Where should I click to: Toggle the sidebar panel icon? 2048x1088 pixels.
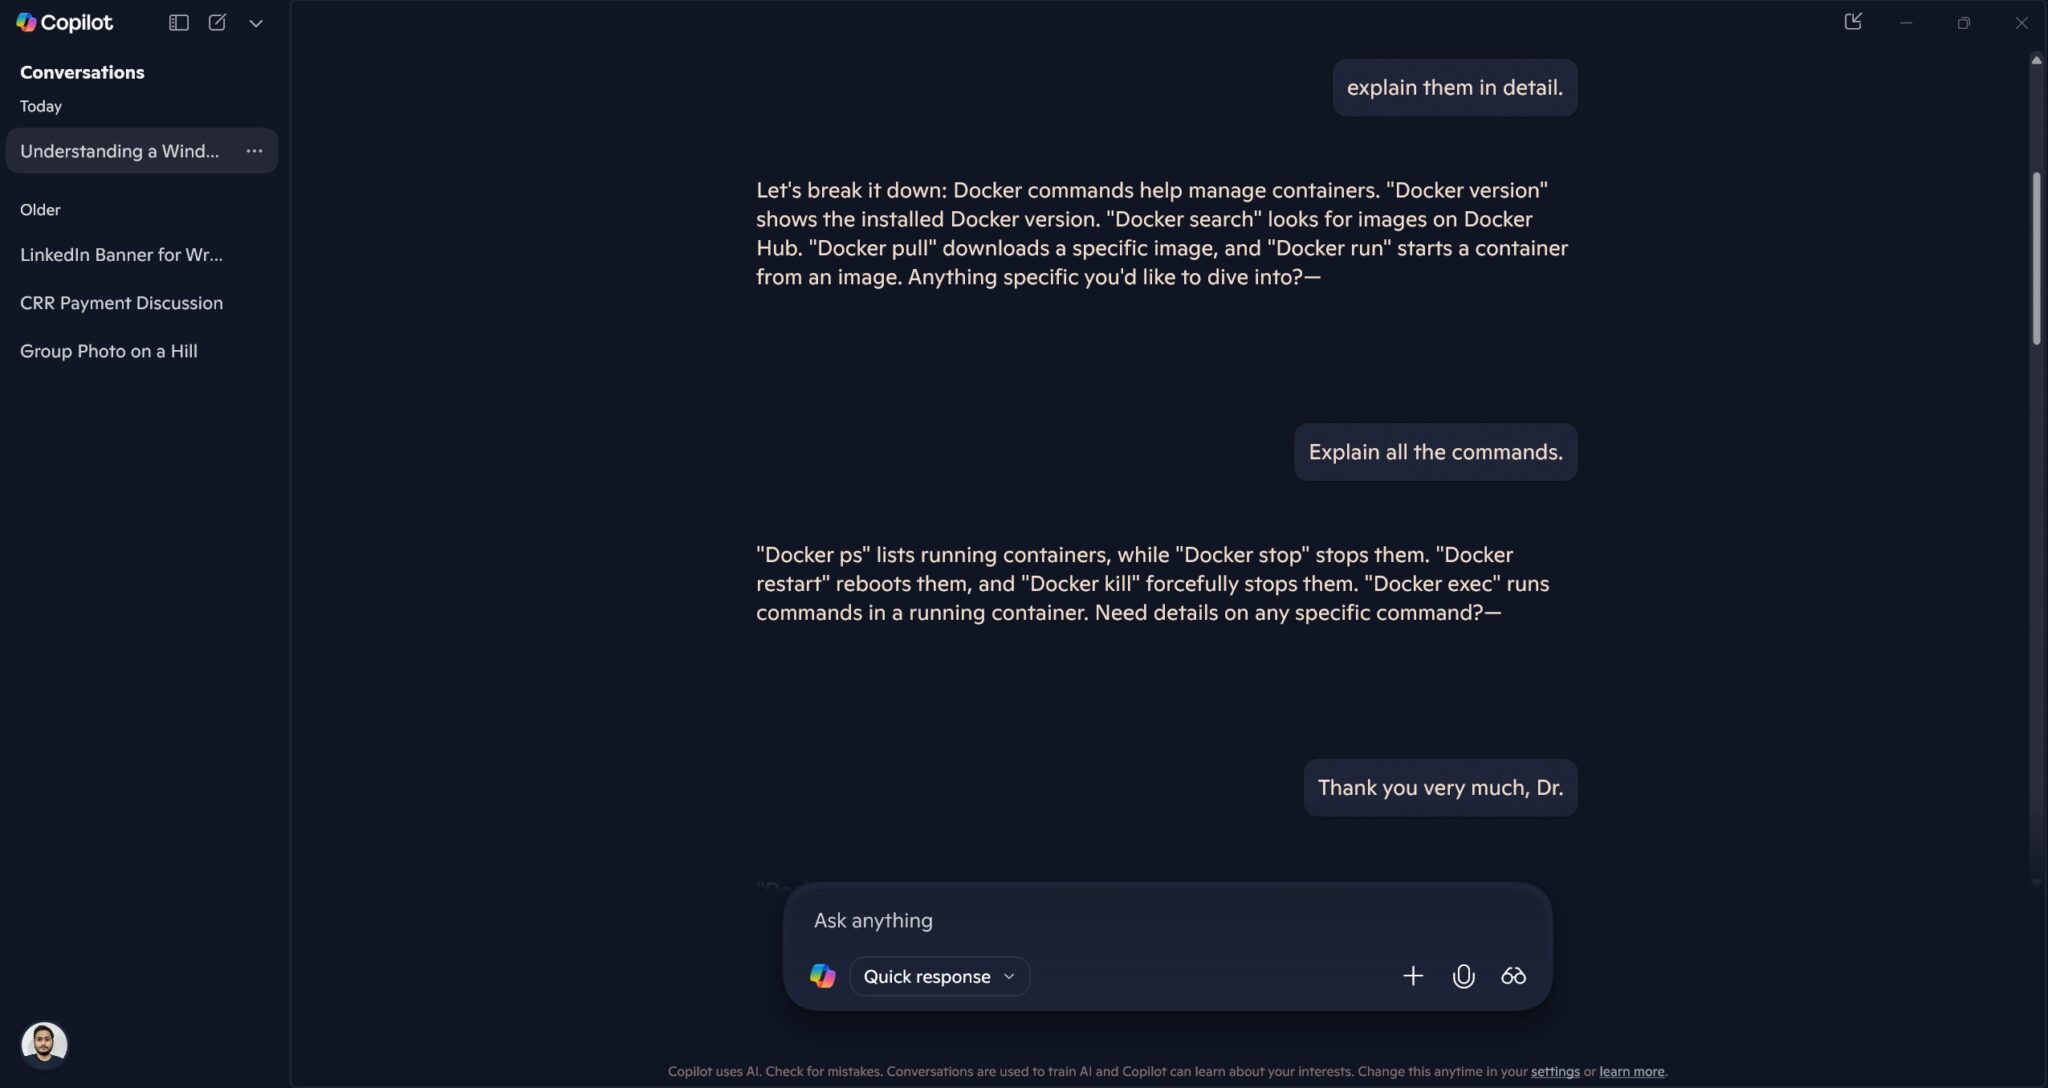click(x=179, y=23)
